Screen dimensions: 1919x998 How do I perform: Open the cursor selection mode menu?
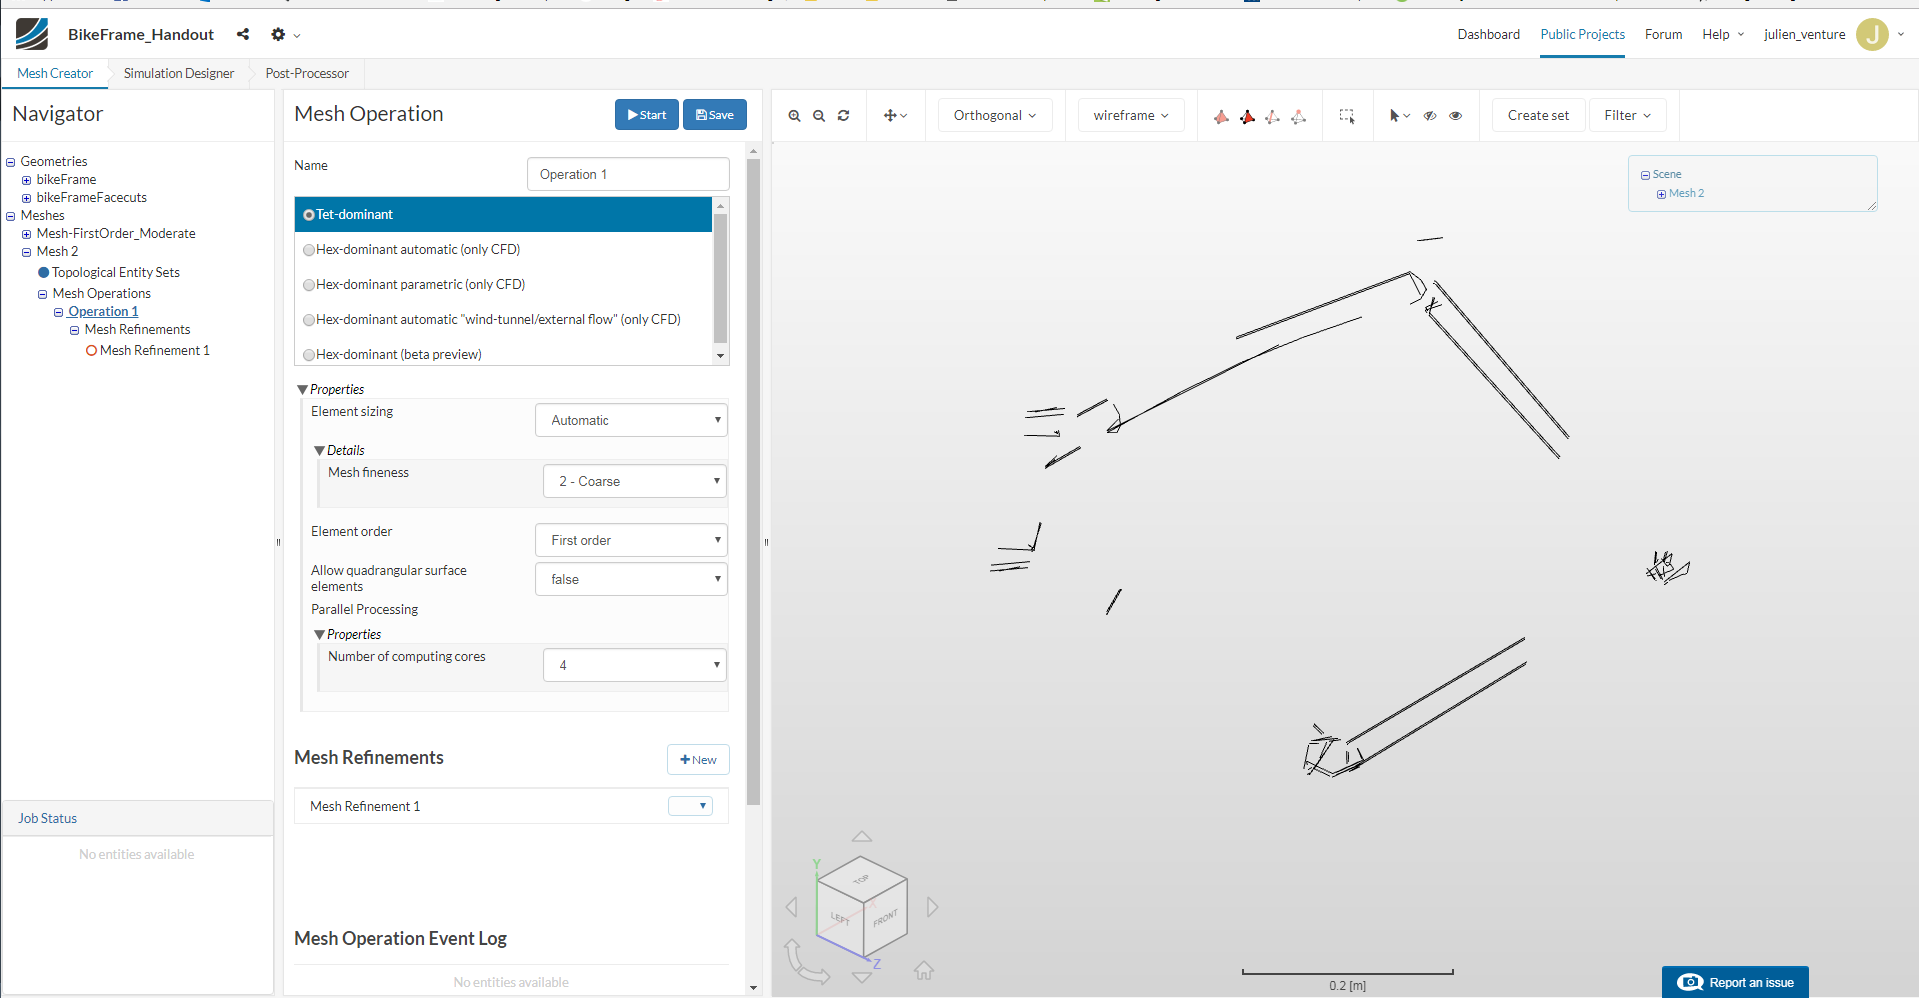pos(1399,116)
